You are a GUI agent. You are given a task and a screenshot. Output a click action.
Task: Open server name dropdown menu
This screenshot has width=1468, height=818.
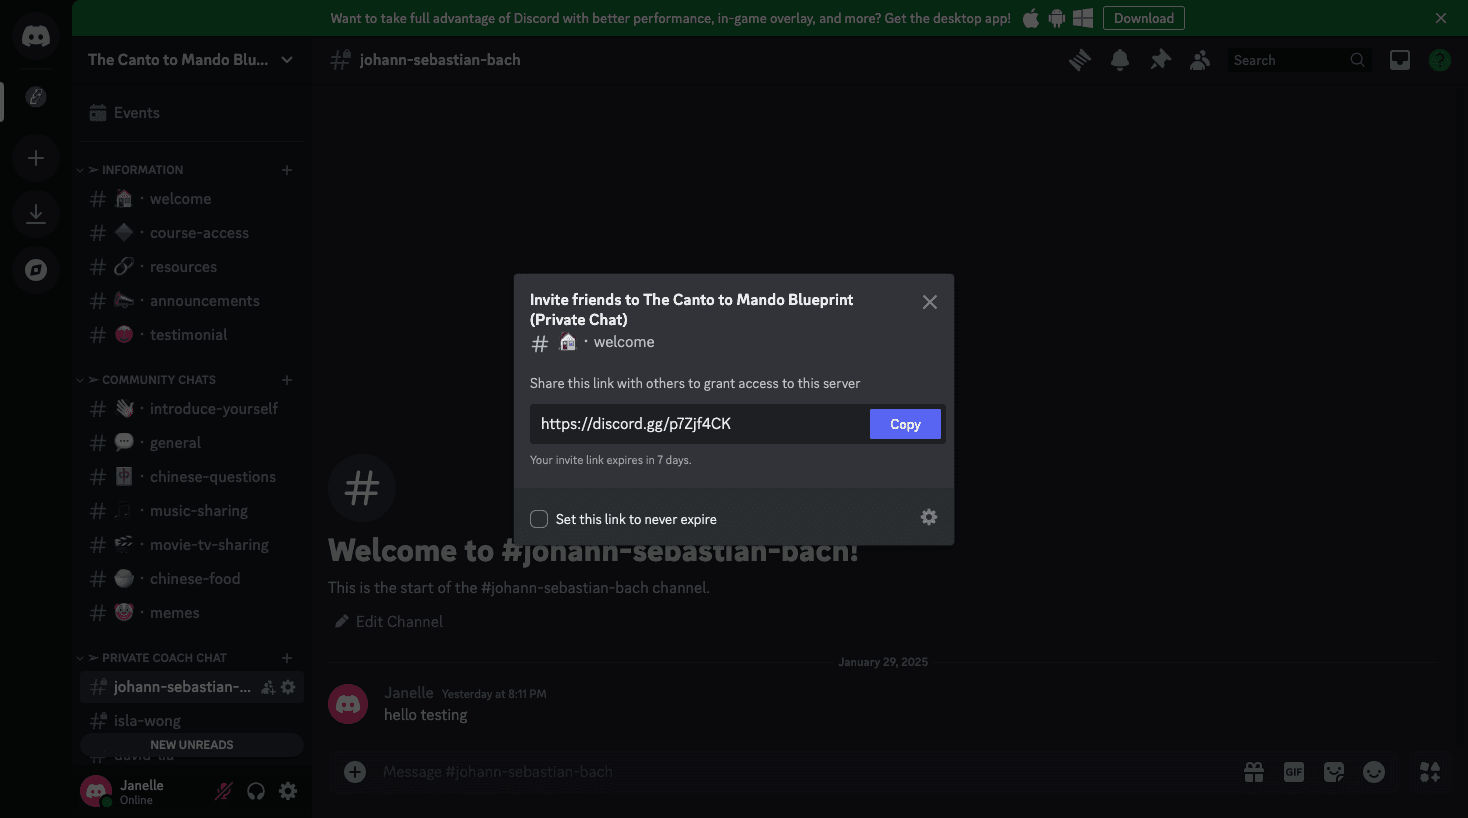point(287,60)
